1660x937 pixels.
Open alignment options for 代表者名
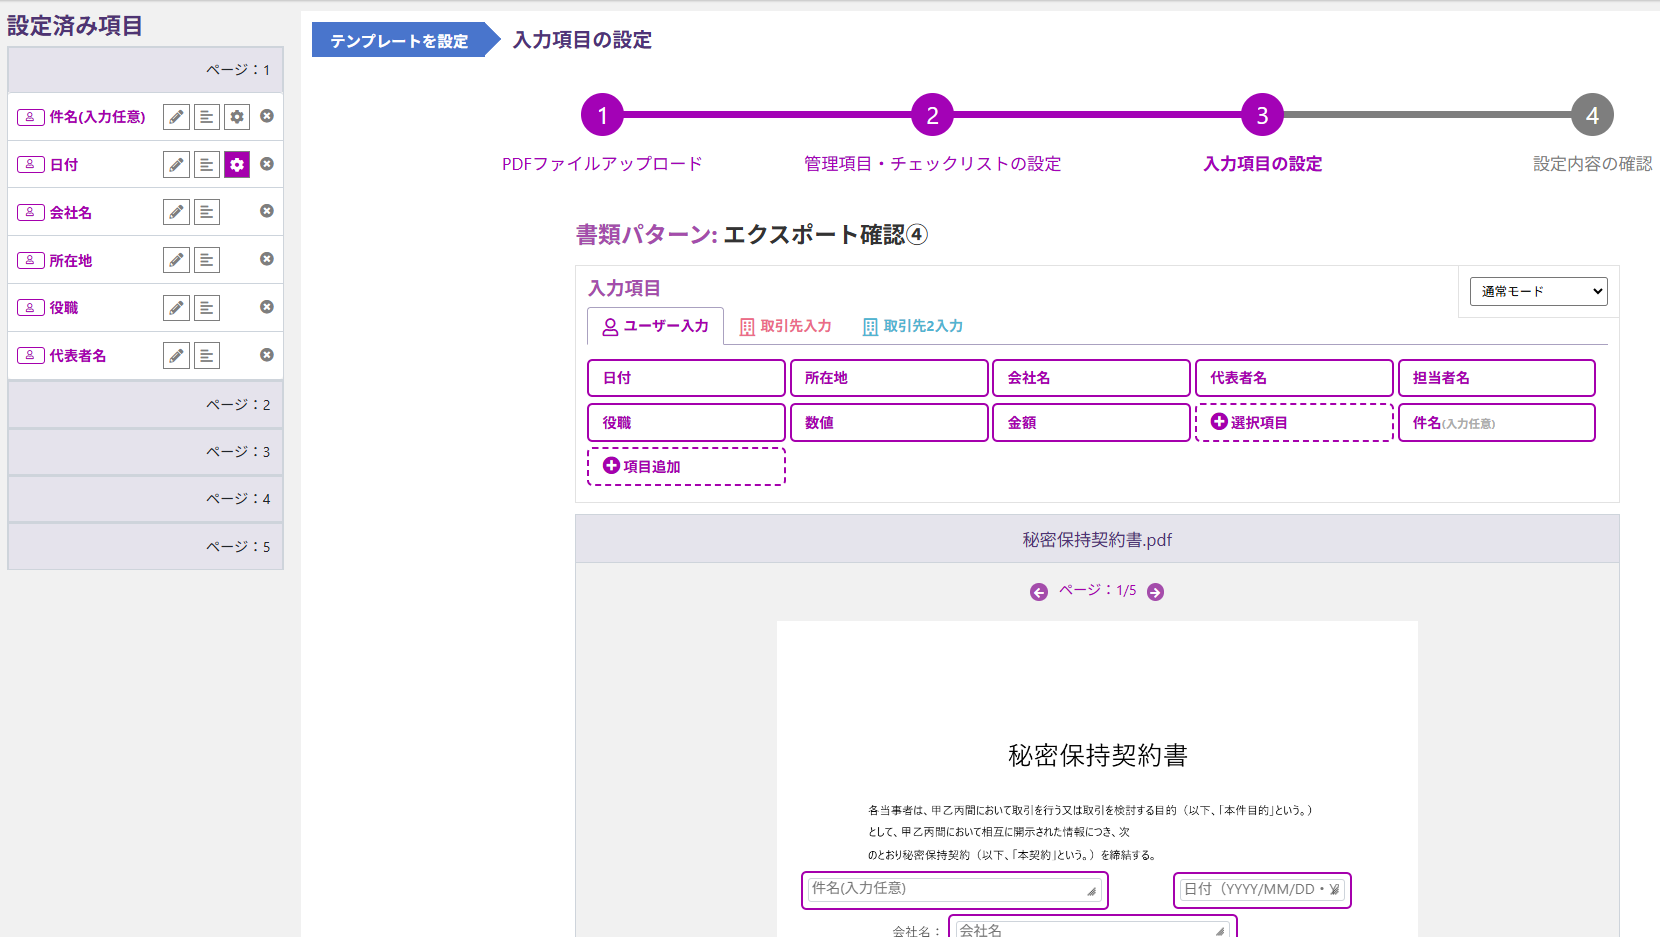(x=207, y=355)
